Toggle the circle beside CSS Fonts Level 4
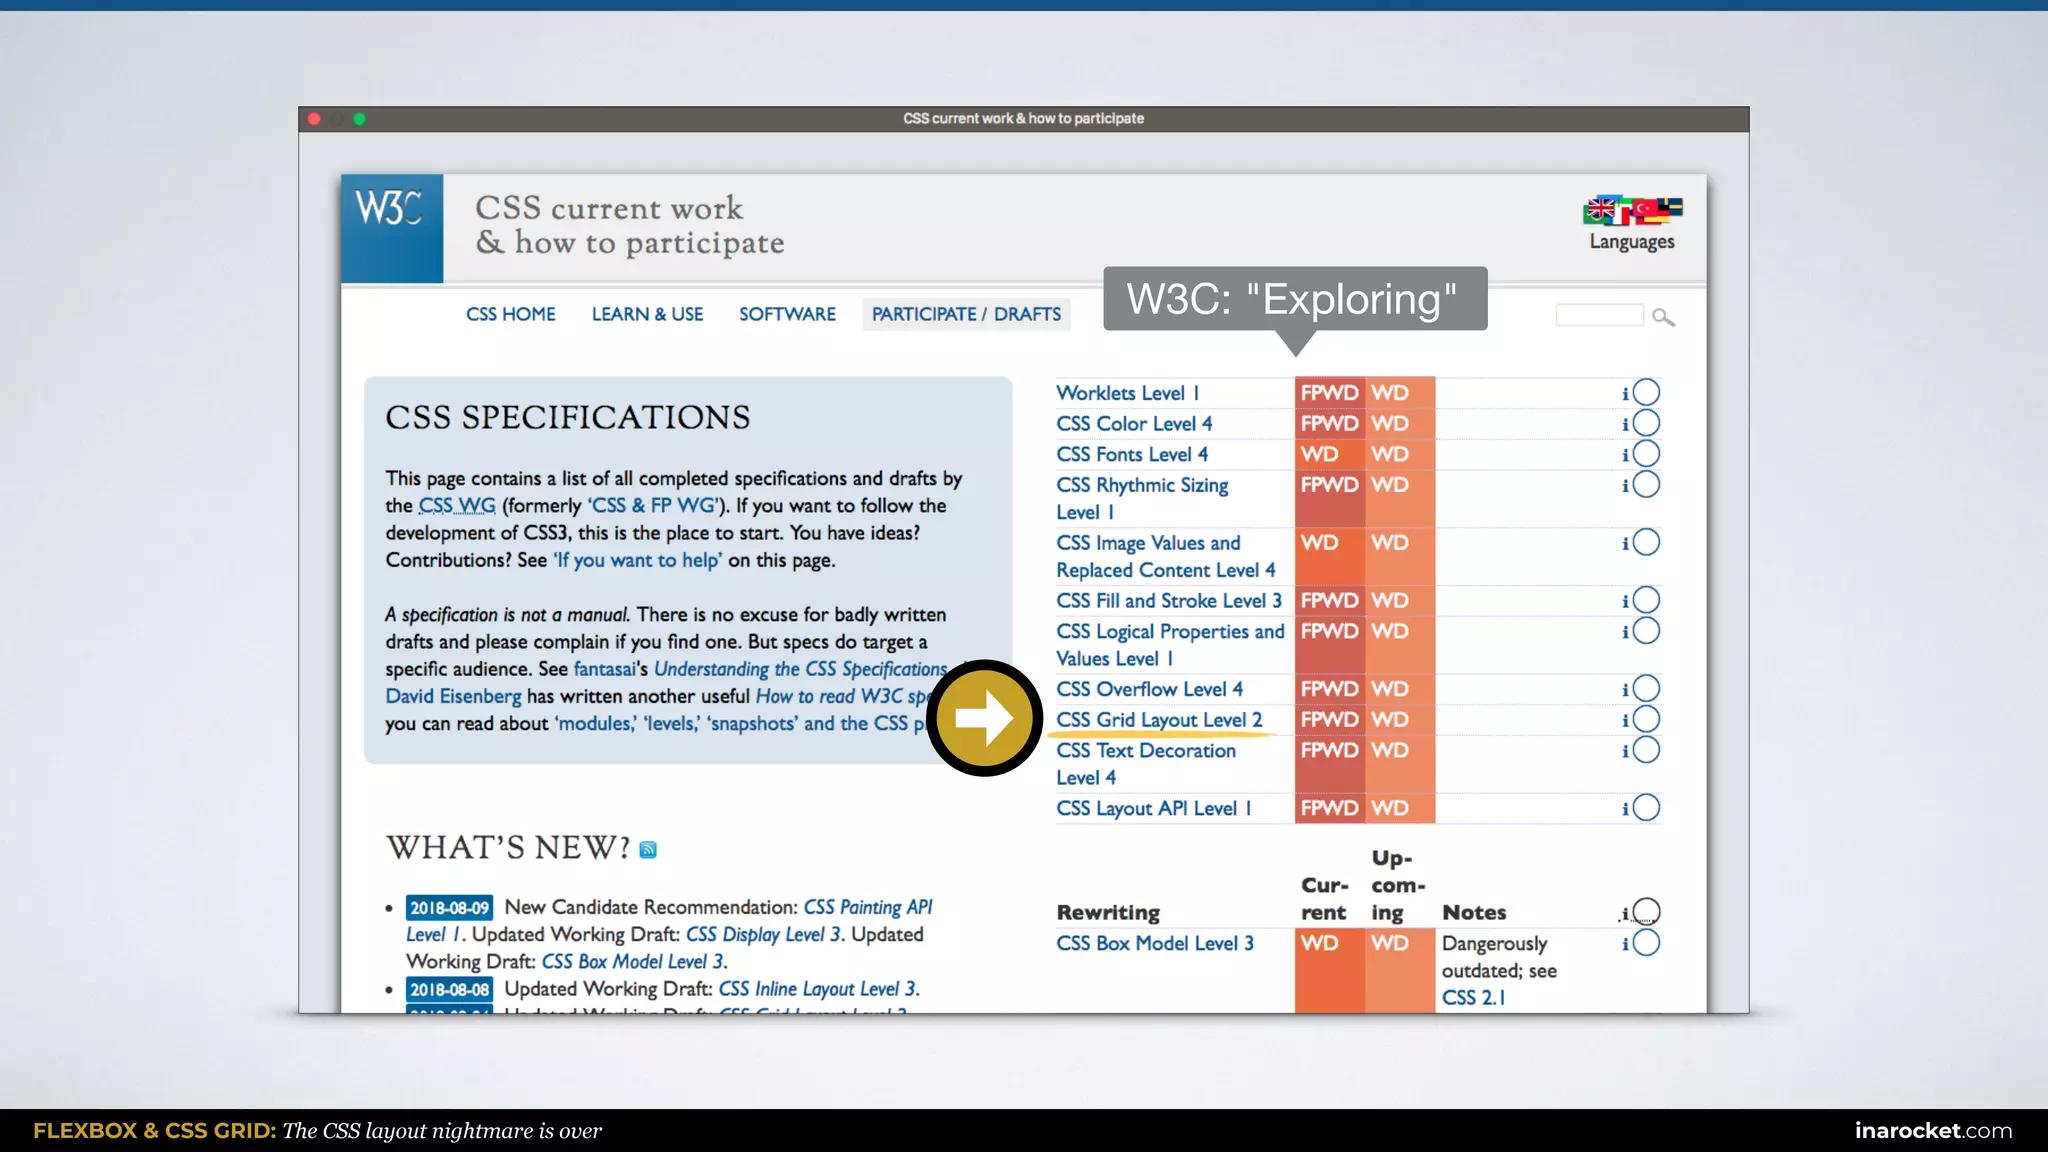 point(1646,454)
